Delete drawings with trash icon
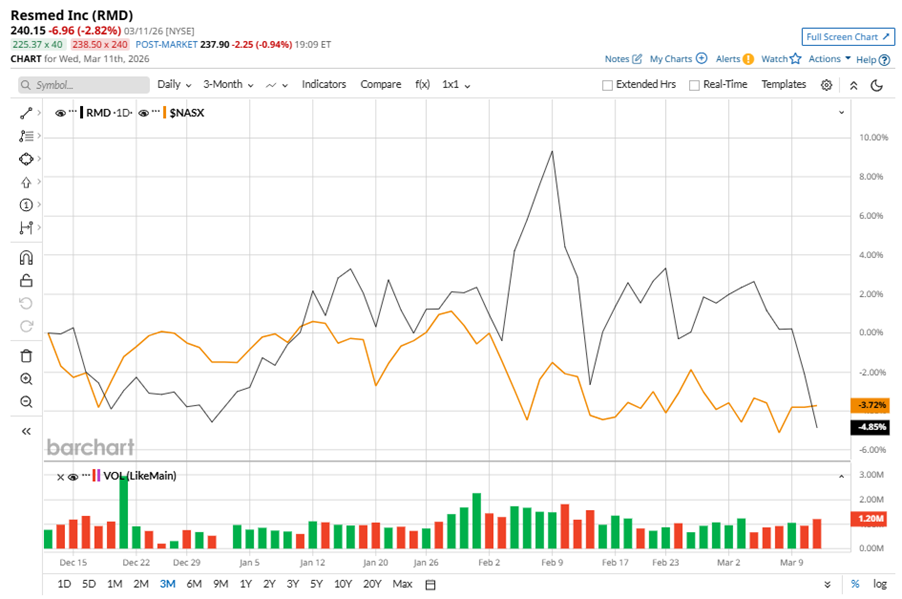The image size is (902, 599). pyautogui.click(x=26, y=356)
